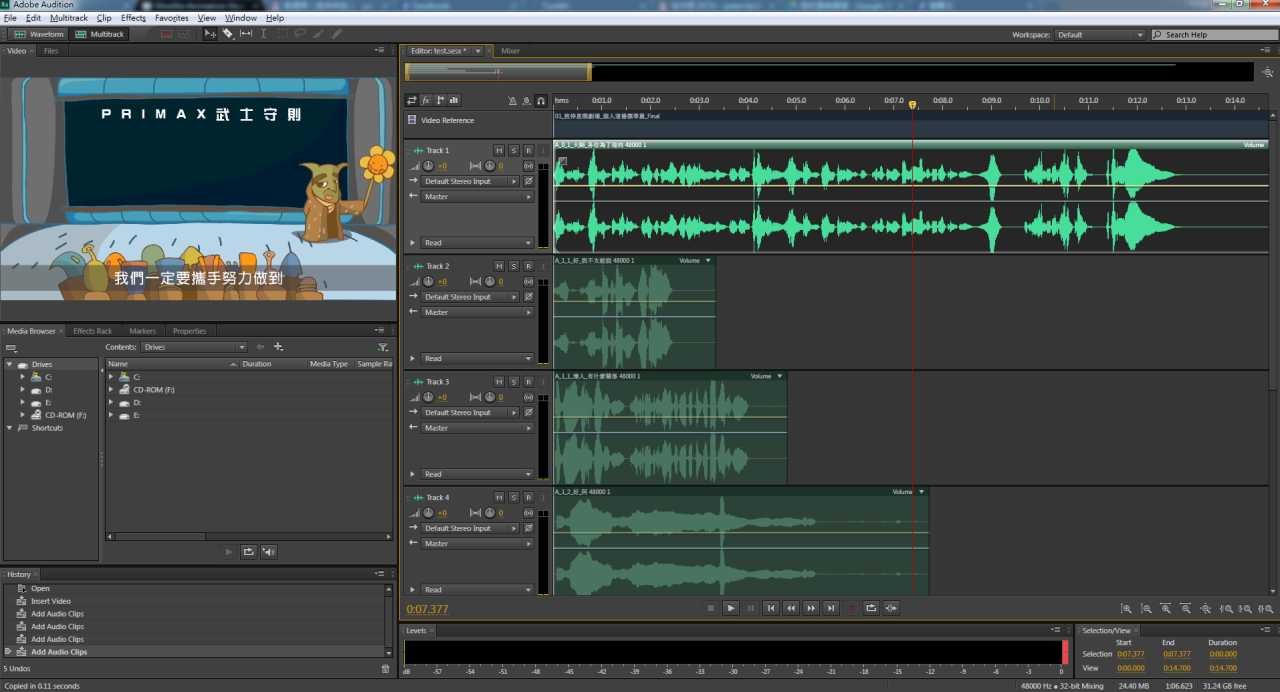Viewport: 1280px width, 692px height.
Task: Open the Multitrack menu
Action: (x=69, y=18)
